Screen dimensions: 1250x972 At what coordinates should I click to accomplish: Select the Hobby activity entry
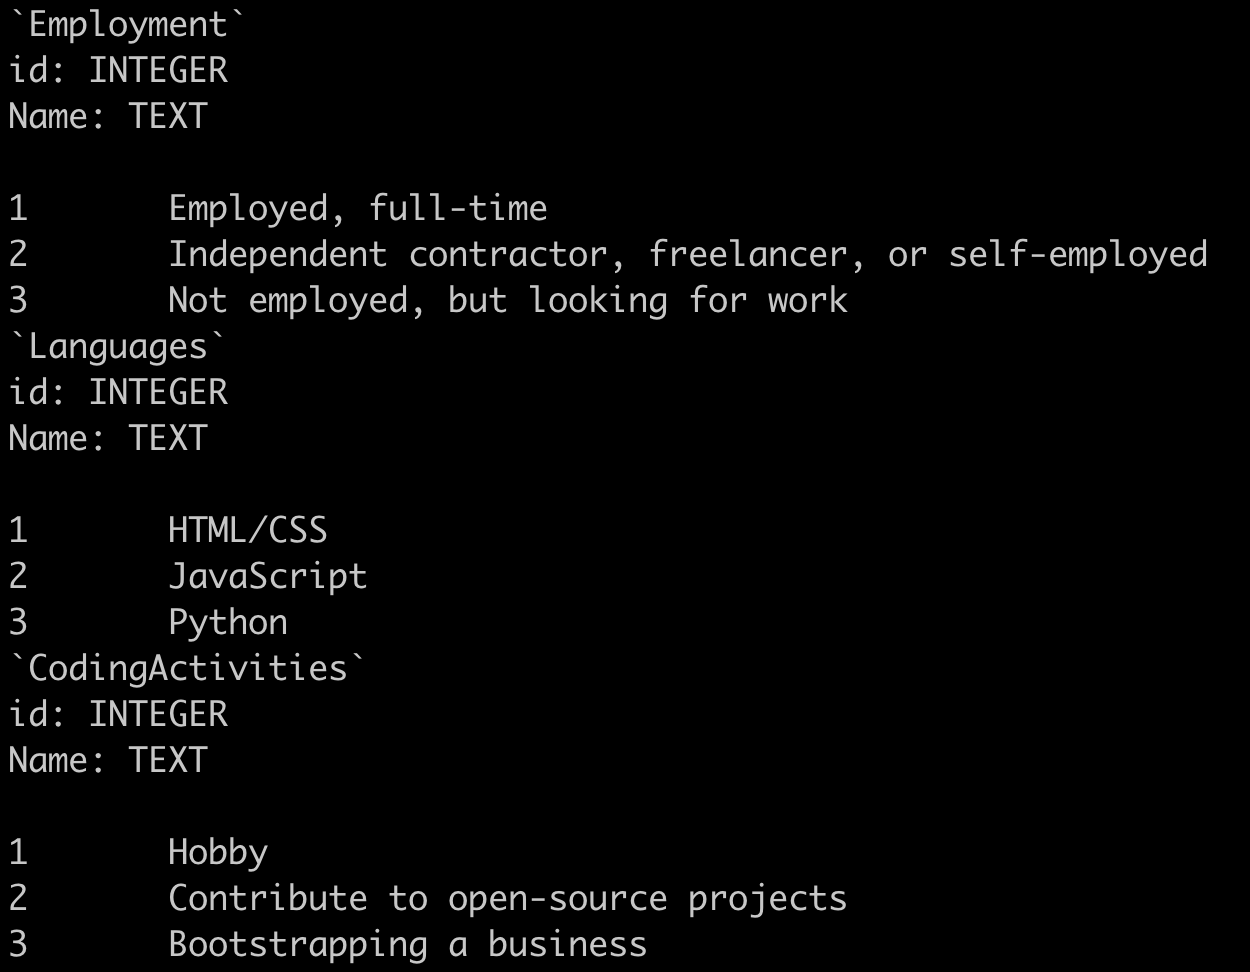click(x=217, y=852)
